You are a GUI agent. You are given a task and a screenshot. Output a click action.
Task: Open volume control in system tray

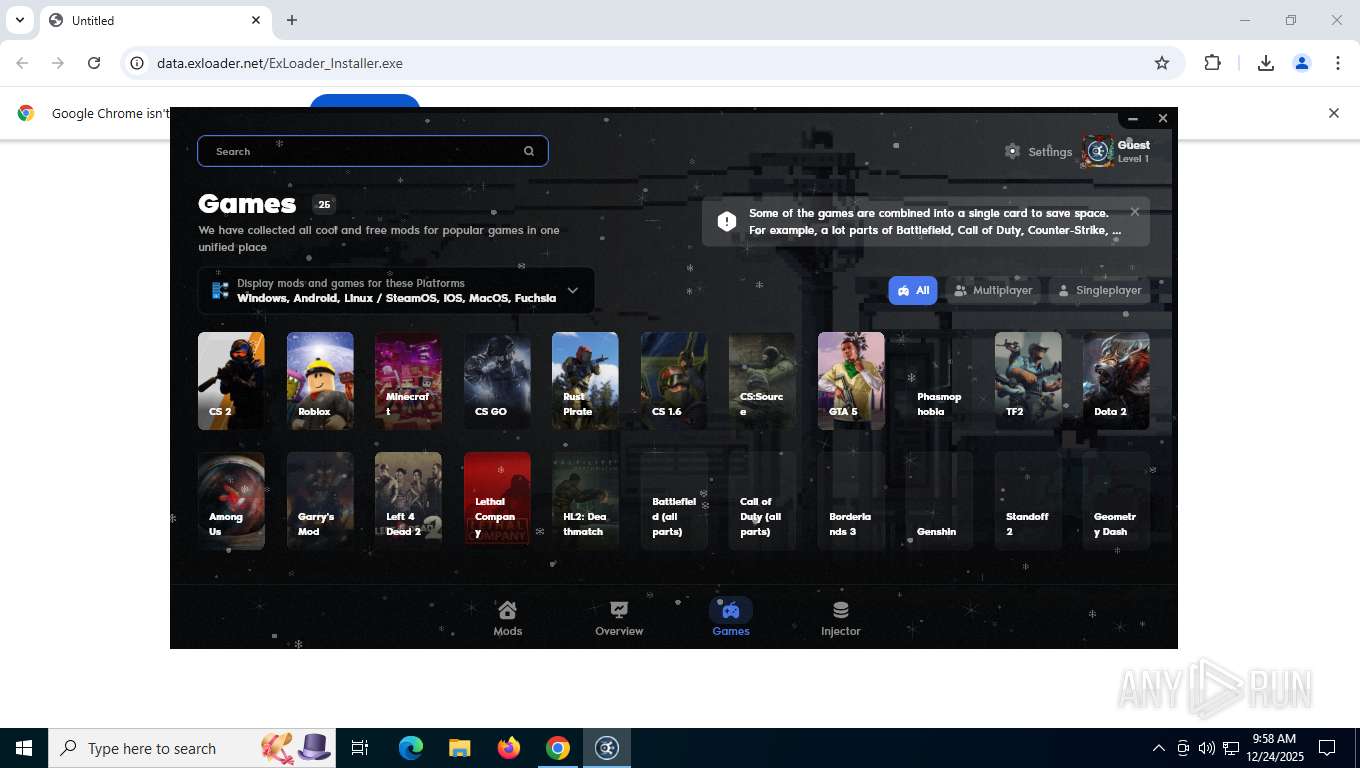(x=1206, y=748)
